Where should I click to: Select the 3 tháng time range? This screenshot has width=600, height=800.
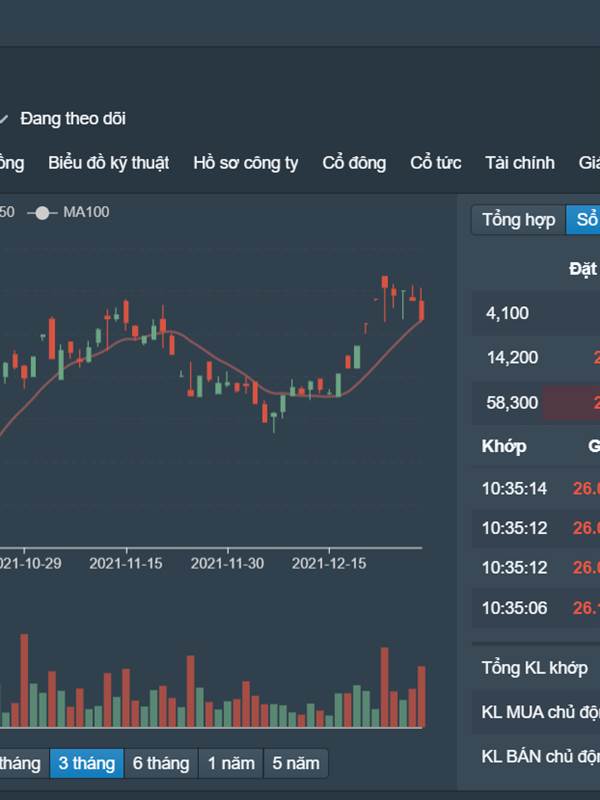tap(86, 763)
